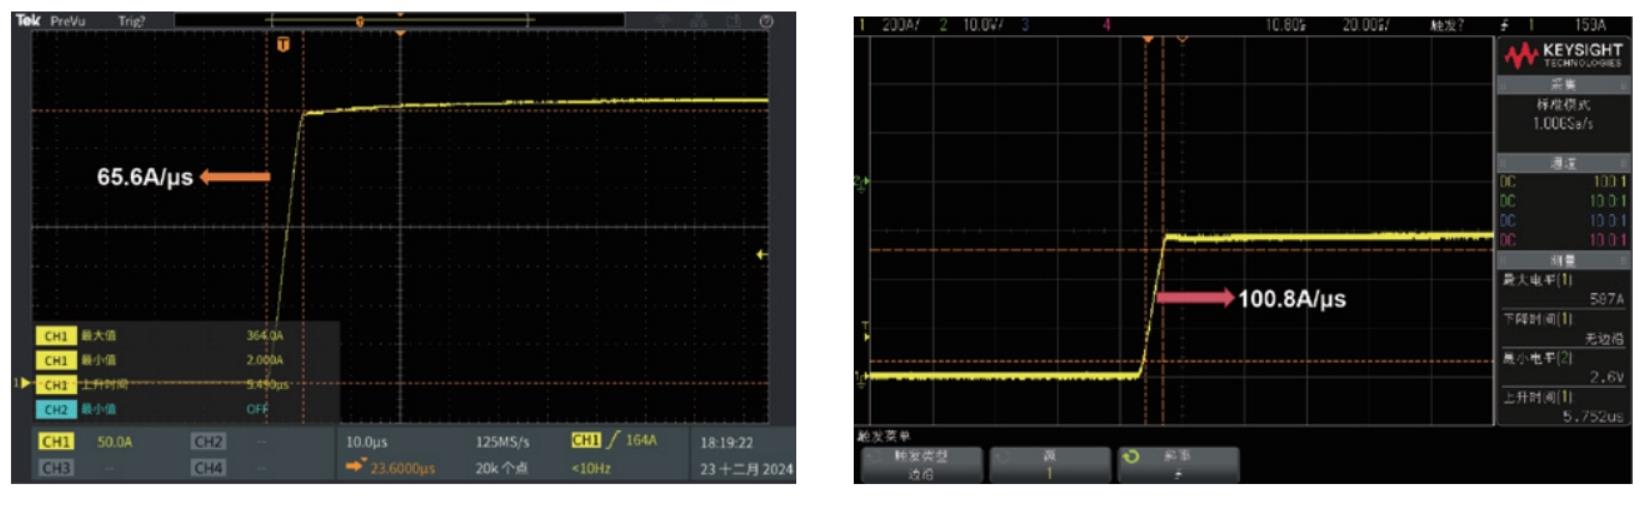
Task: Select the 测量 (measurement) panel header
Action: pyautogui.click(x=1563, y=261)
